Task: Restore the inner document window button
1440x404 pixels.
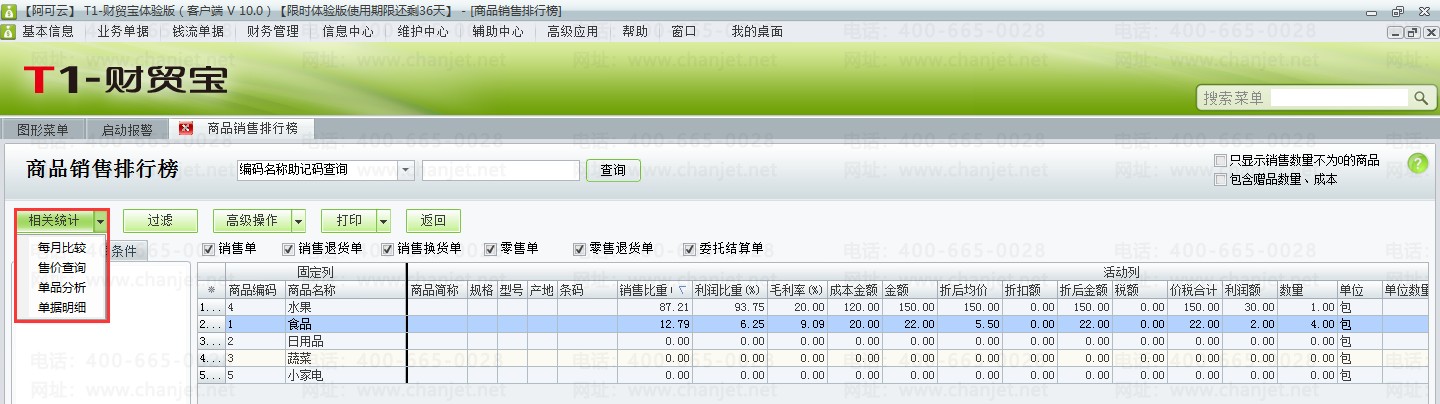Action: click(x=1413, y=32)
